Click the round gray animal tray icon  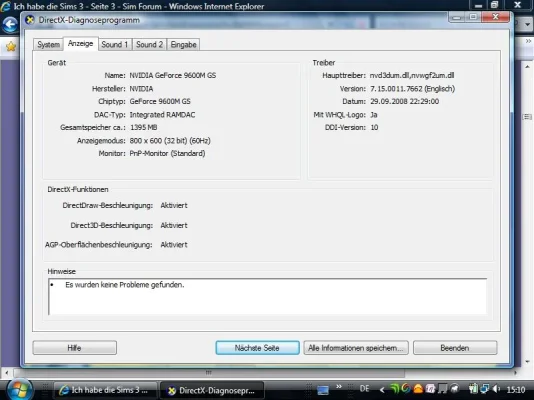(454, 388)
